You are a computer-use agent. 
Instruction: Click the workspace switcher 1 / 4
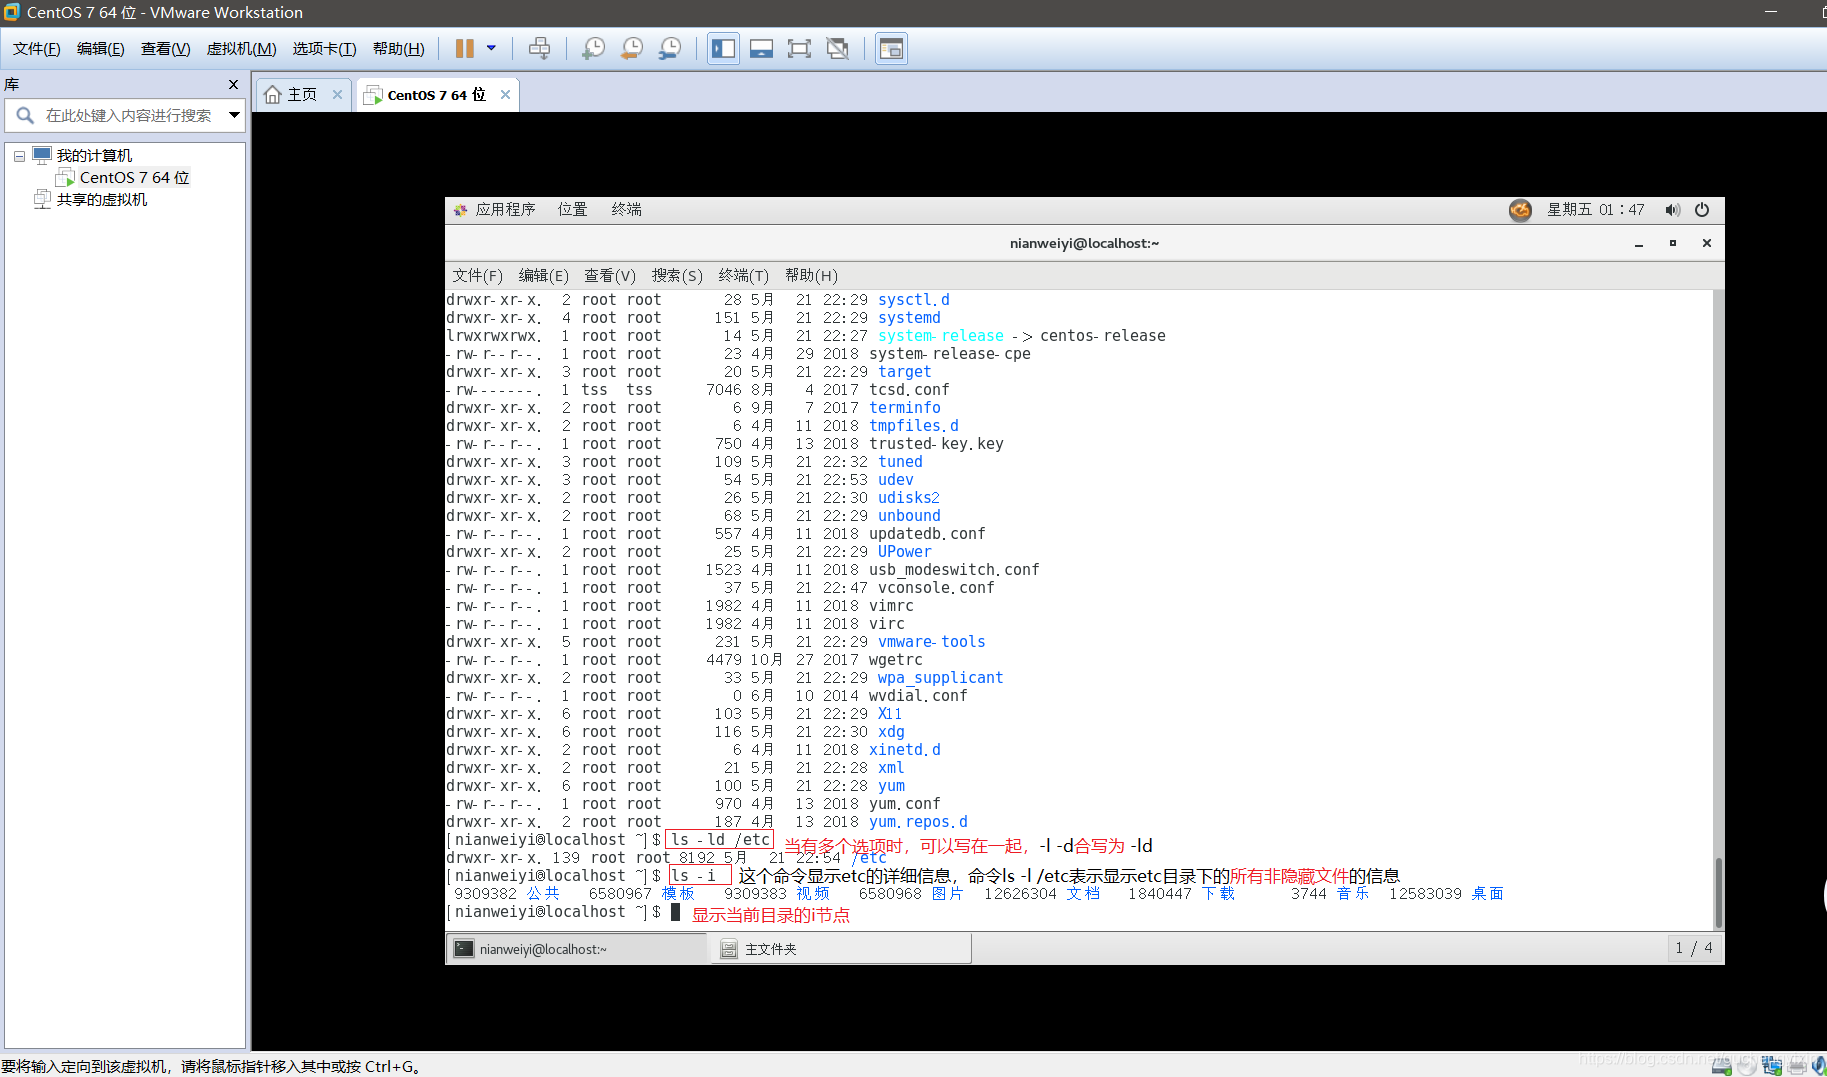pos(1694,948)
